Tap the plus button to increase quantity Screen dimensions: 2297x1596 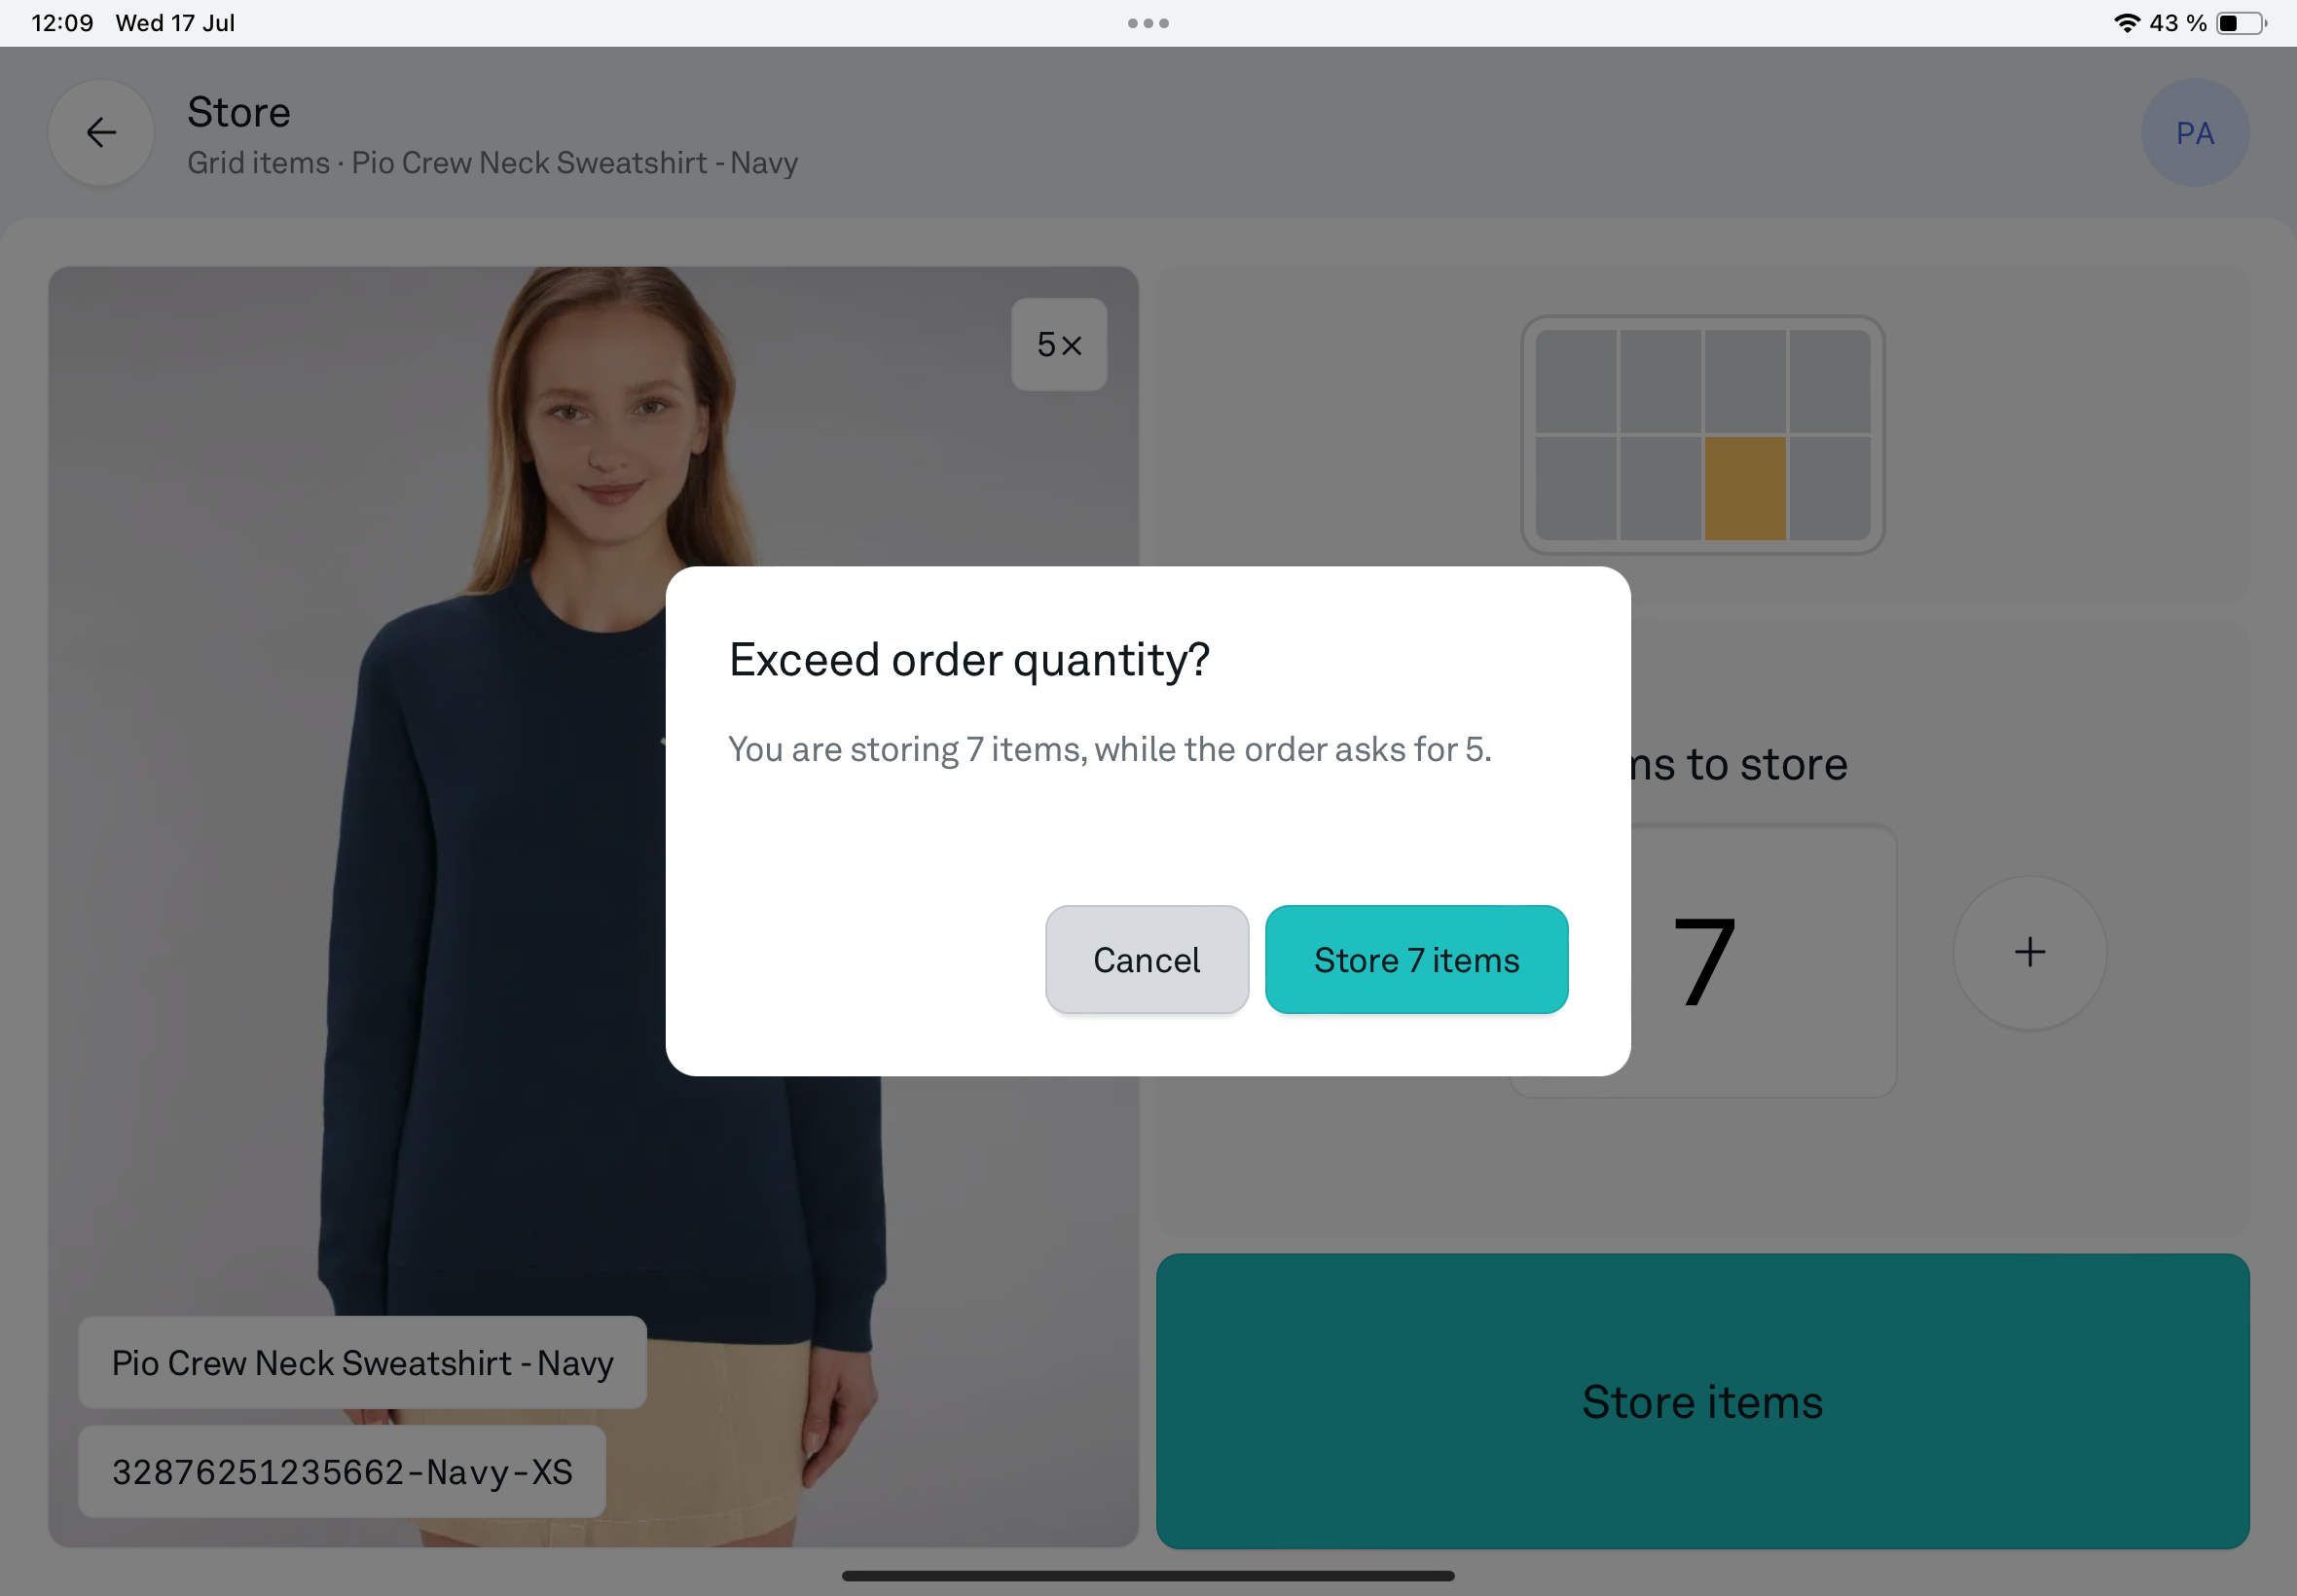point(2029,952)
